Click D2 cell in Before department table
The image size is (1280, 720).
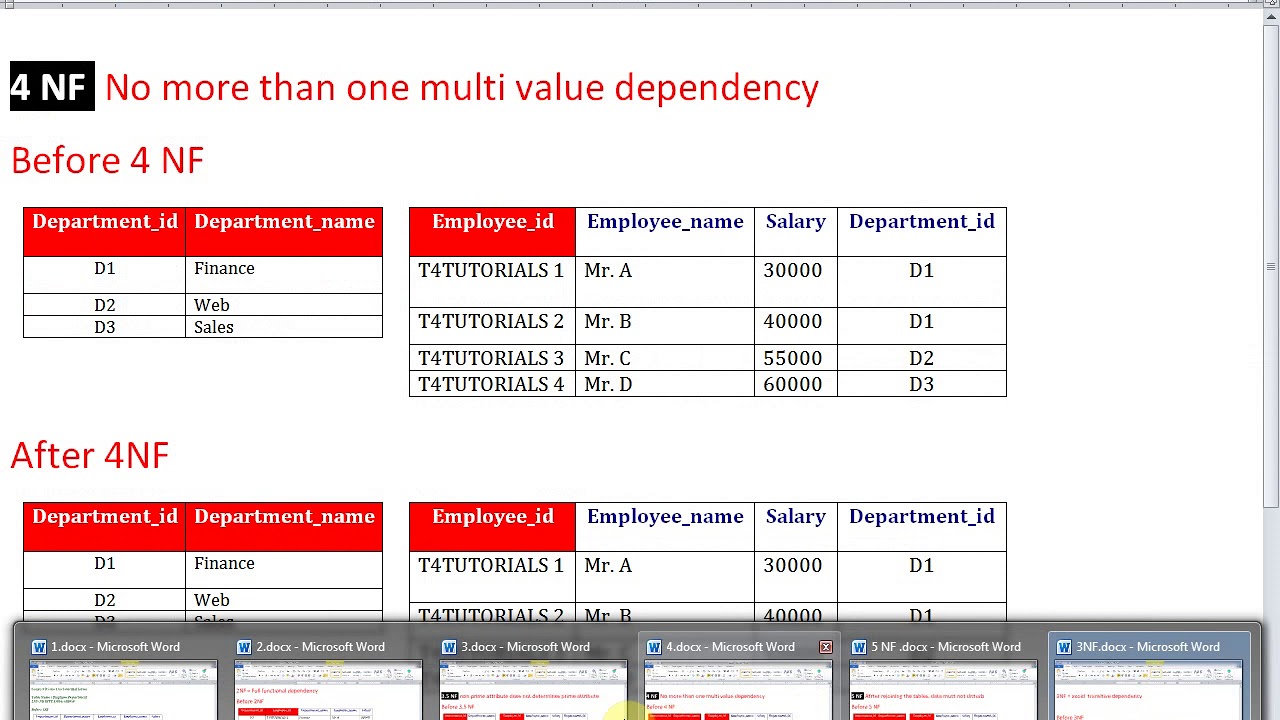[x=105, y=305]
